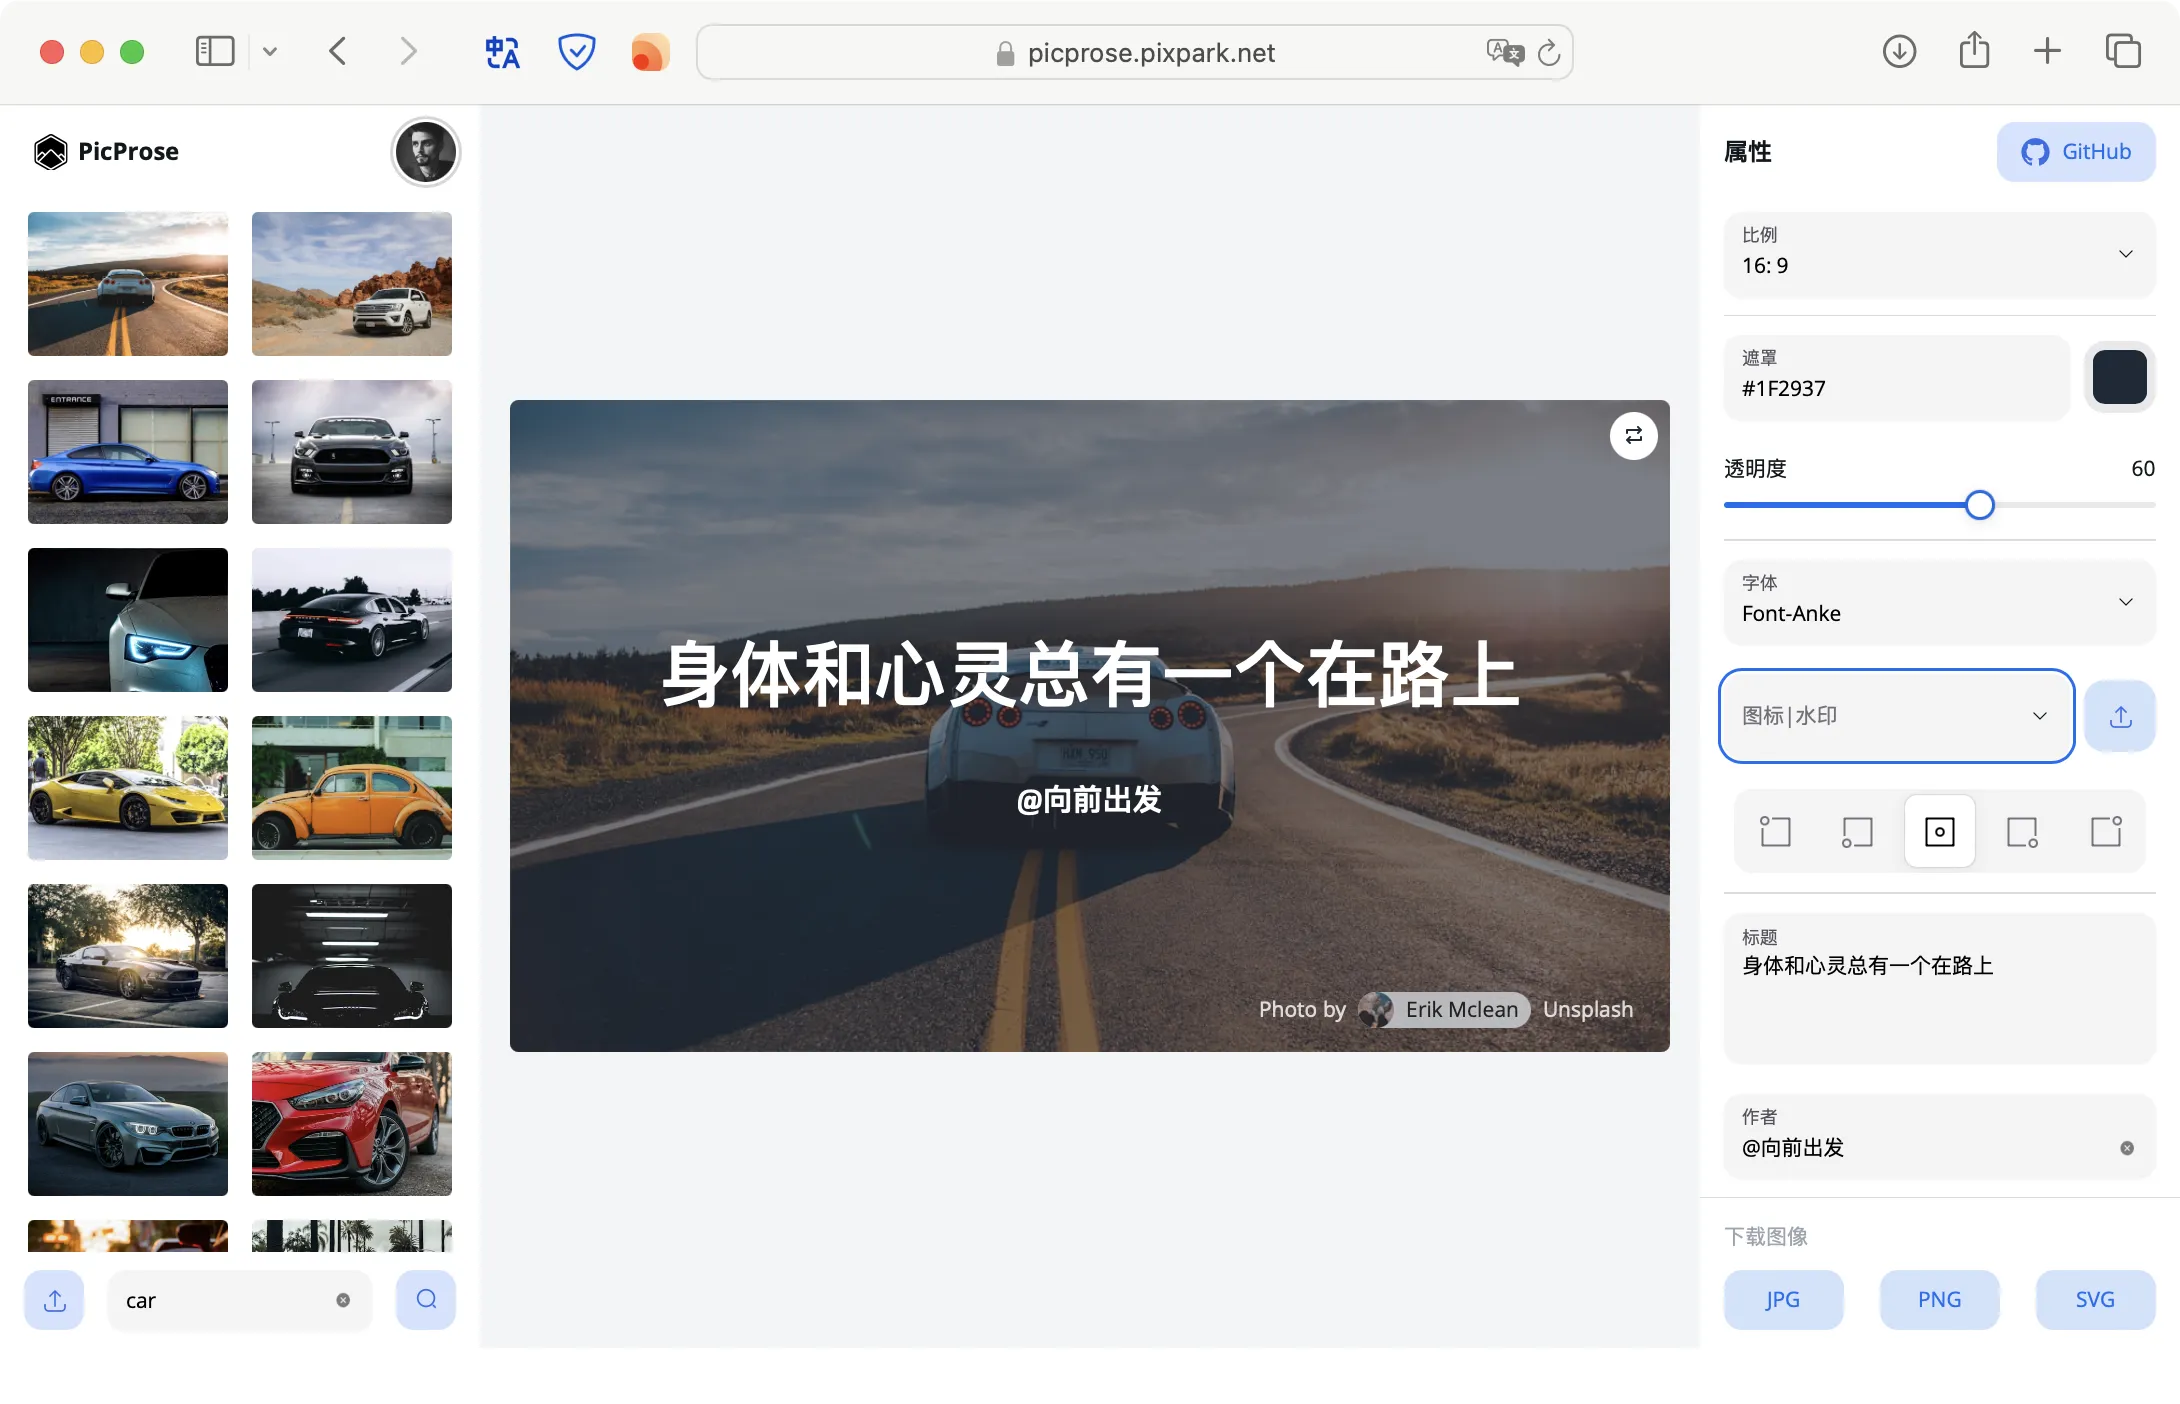2180x1404 pixels.
Task: Click the swap image orientation icon on canvas
Action: 1633,436
